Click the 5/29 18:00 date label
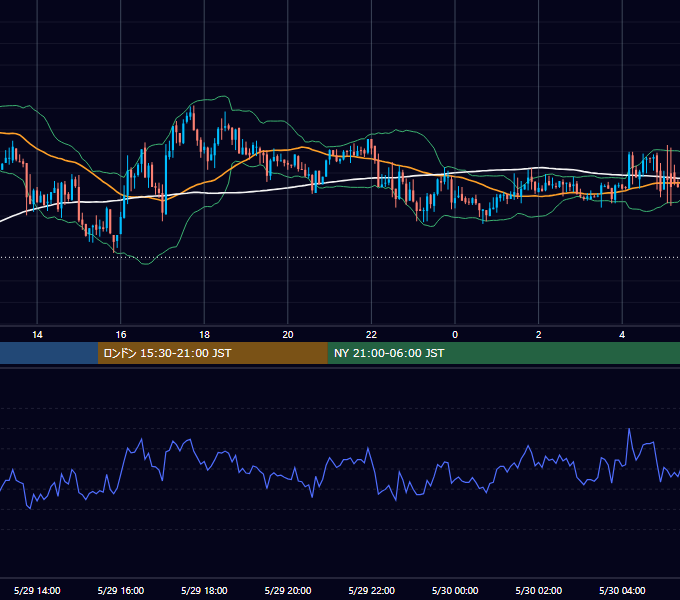The image size is (680, 600). (x=204, y=590)
